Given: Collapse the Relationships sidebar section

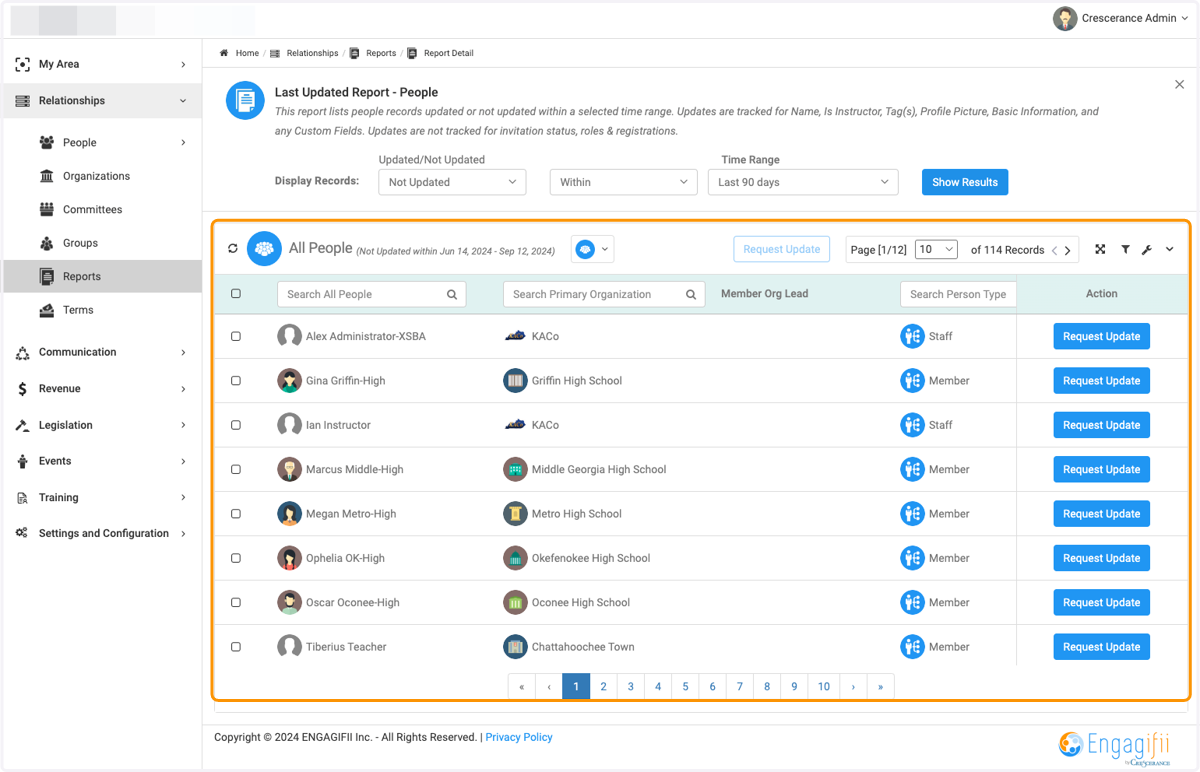Looking at the screenshot, I should pos(183,101).
